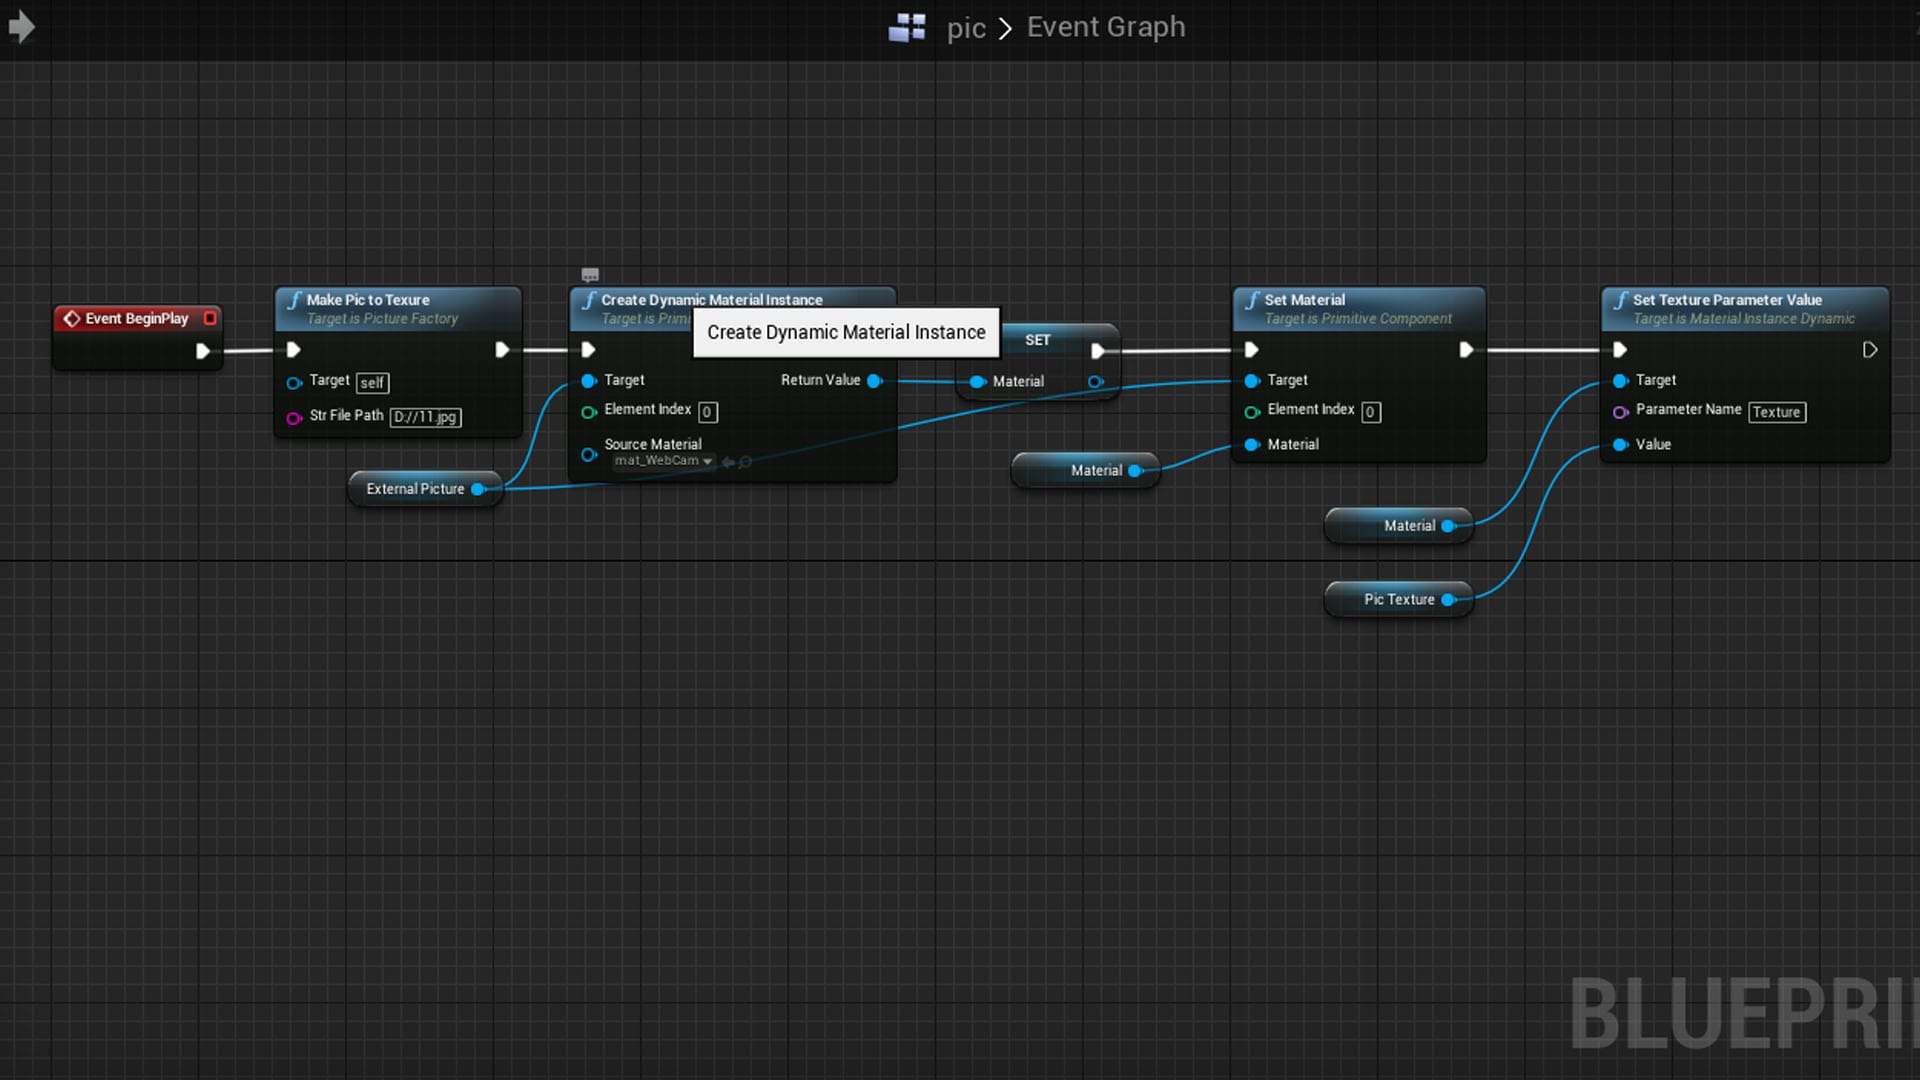Image resolution: width=1920 pixels, height=1080 pixels.
Task: Click the function icon on Set Material node
Action: point(1252,300)
